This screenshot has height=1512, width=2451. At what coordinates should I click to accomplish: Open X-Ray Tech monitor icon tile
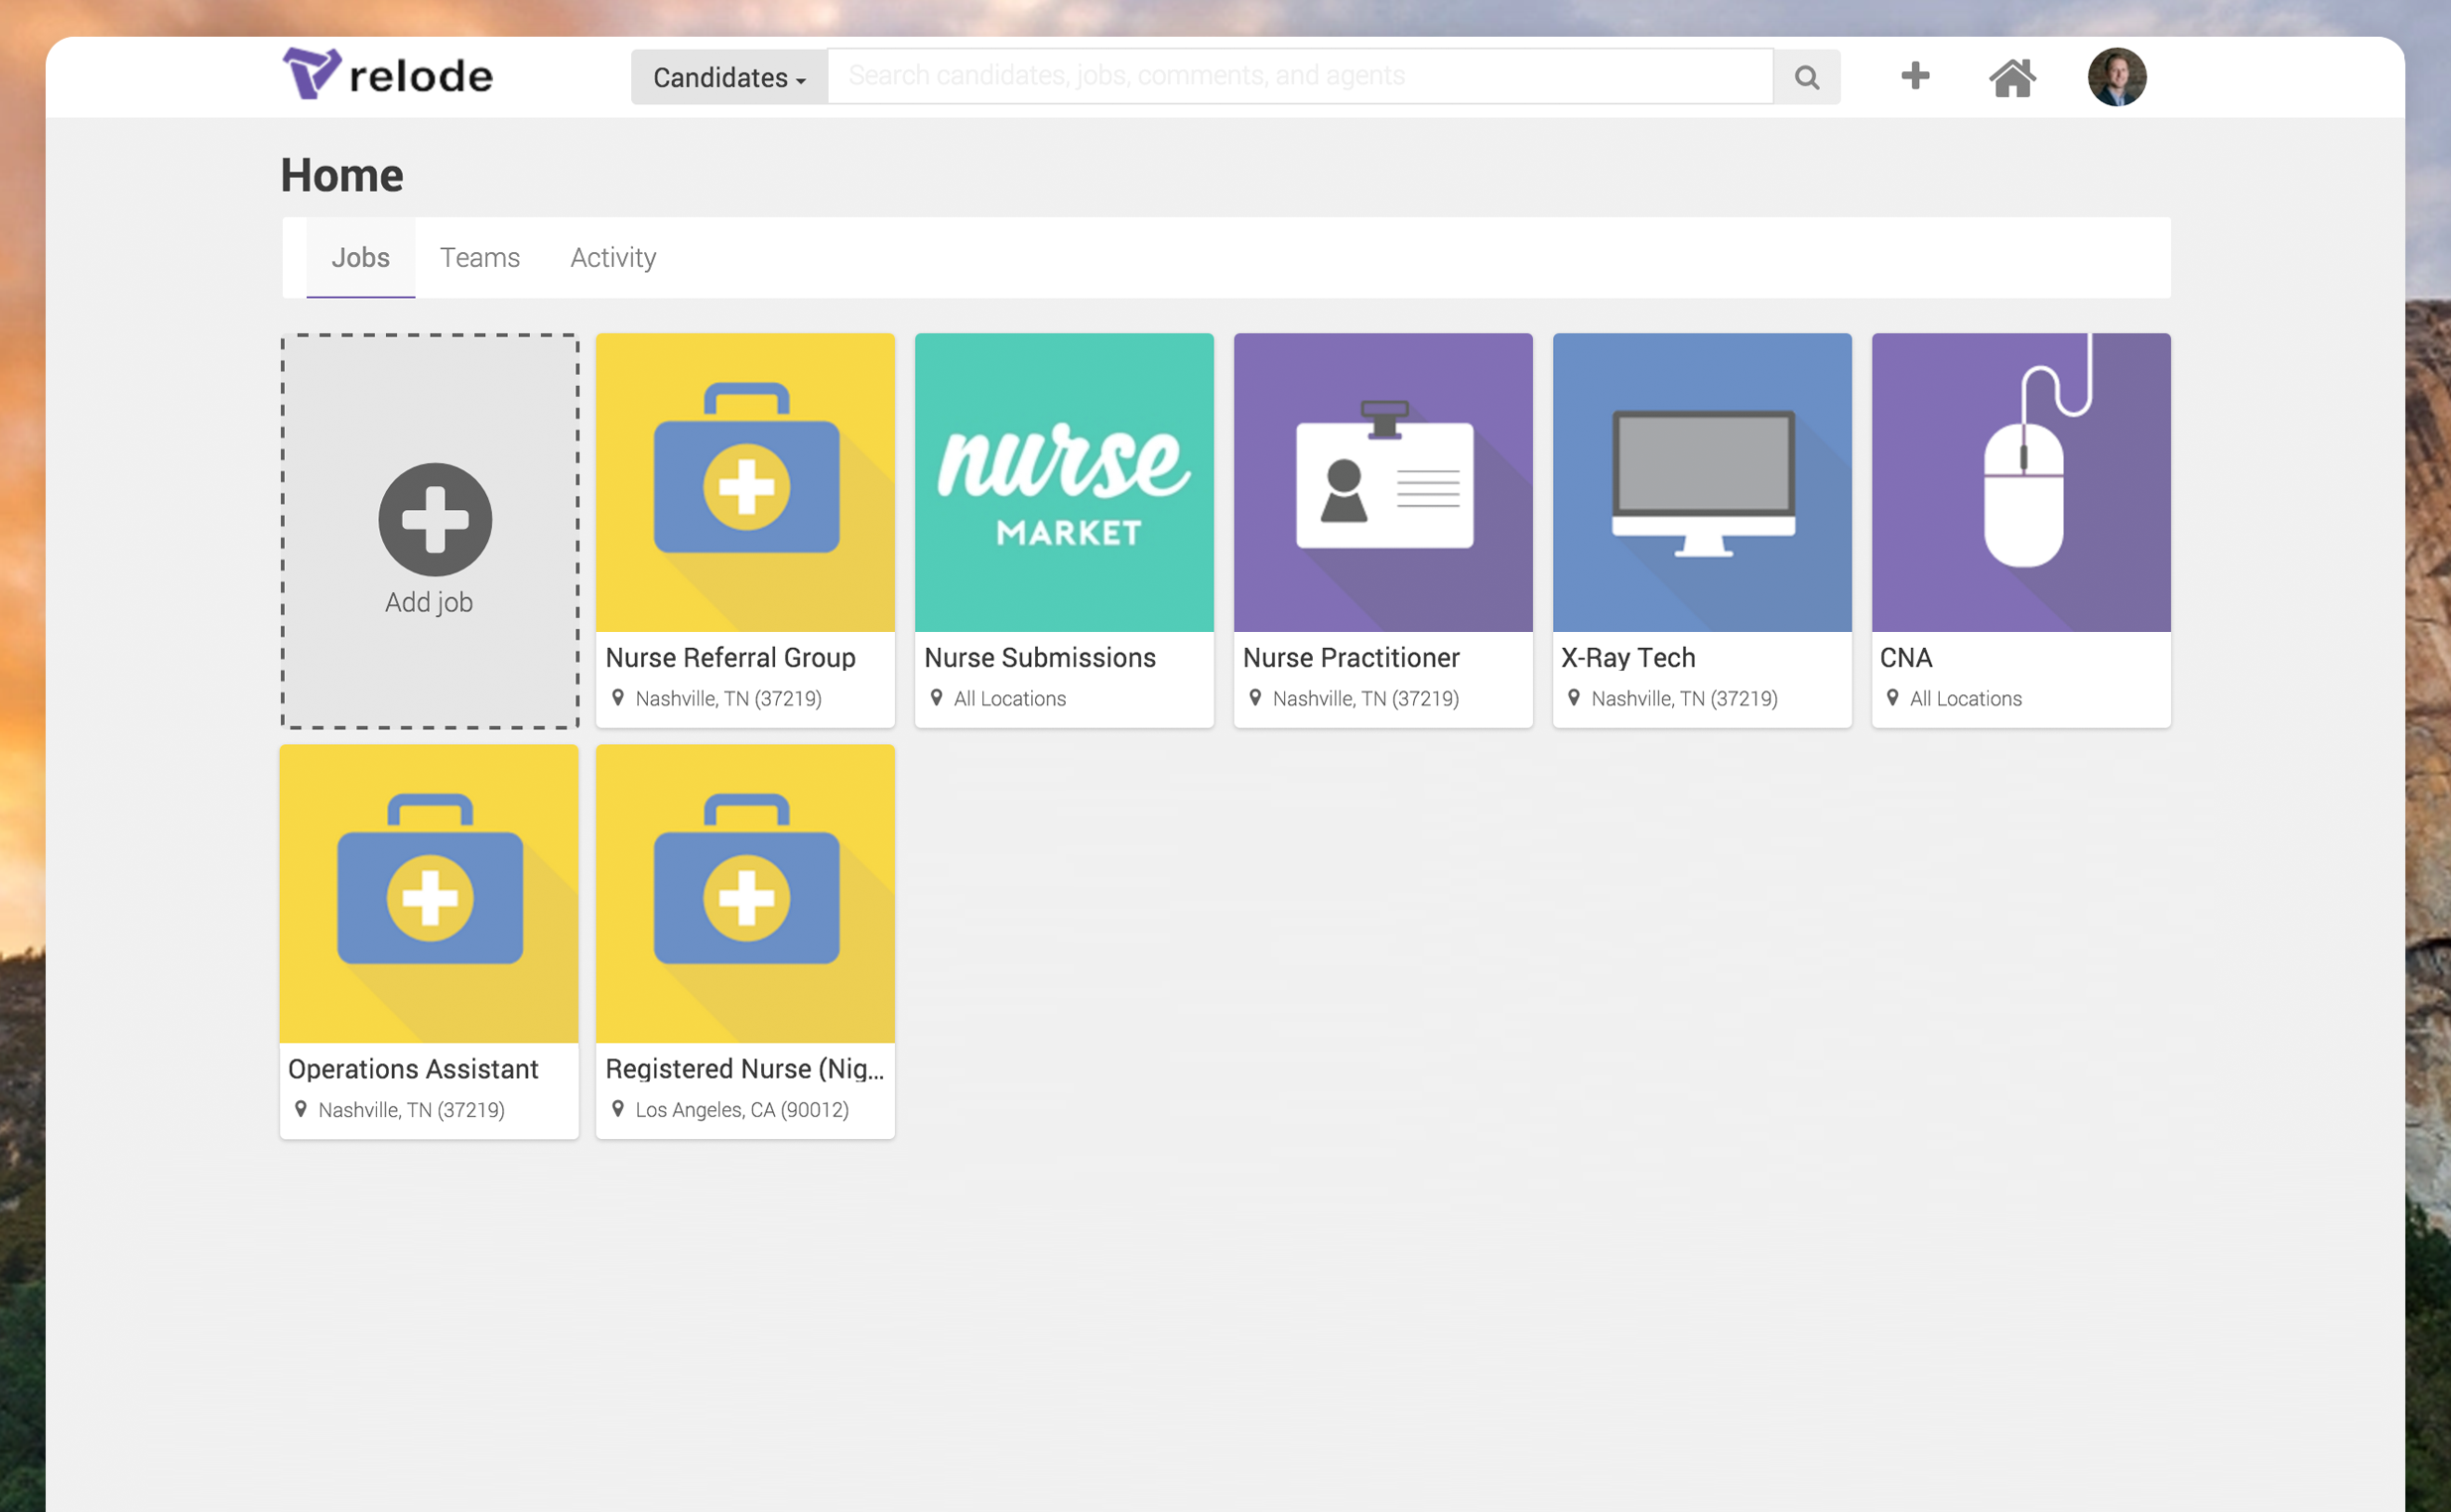1701,482
